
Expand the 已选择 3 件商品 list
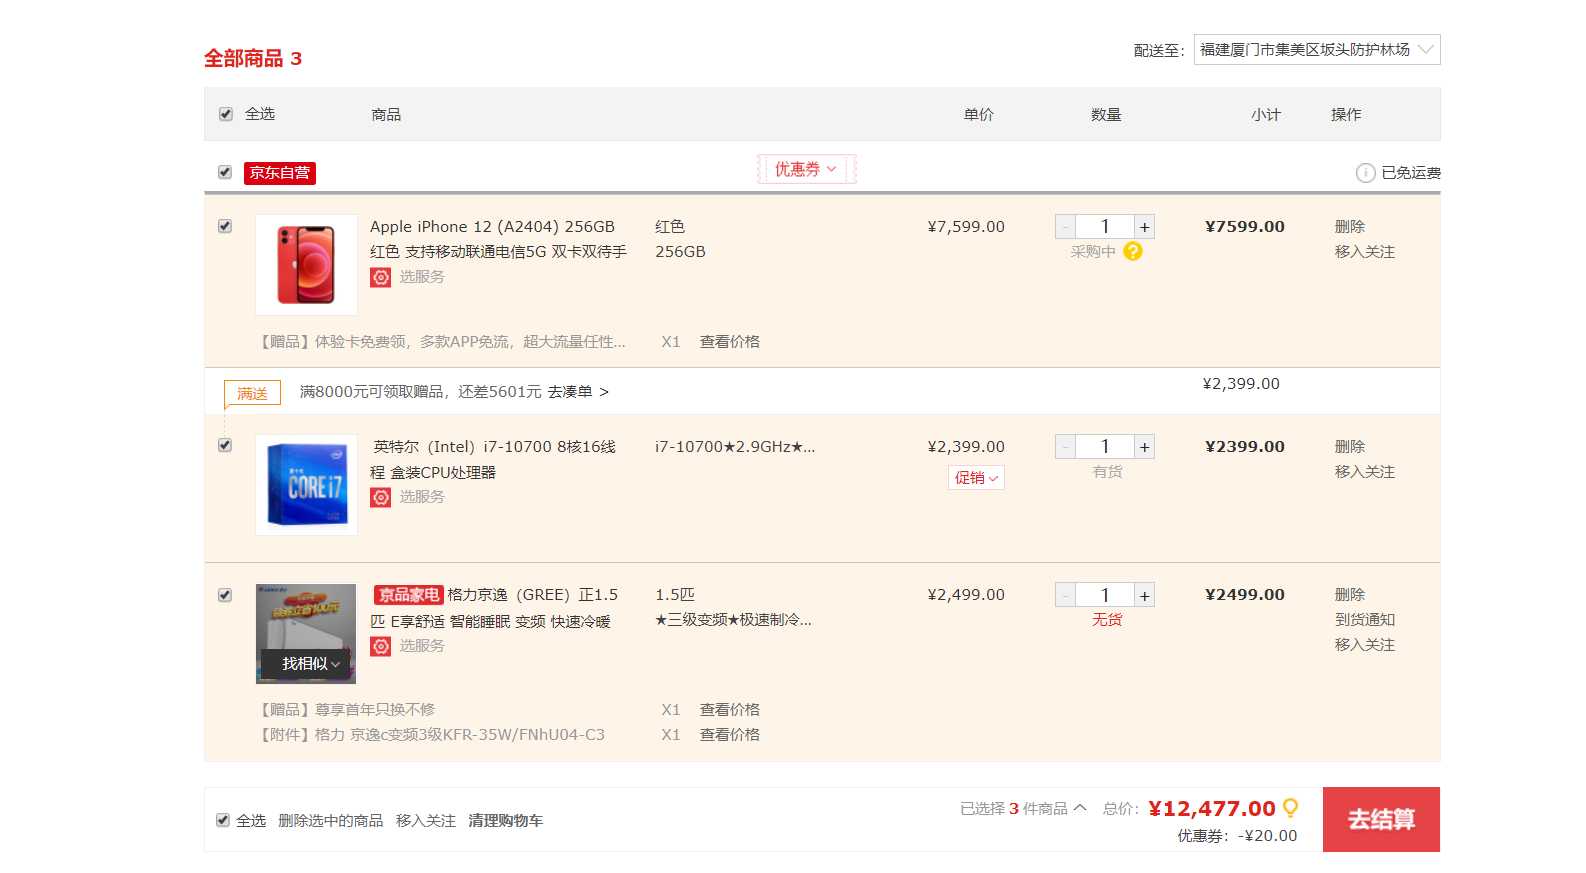pyautogui.click(x=1023, y=808)
